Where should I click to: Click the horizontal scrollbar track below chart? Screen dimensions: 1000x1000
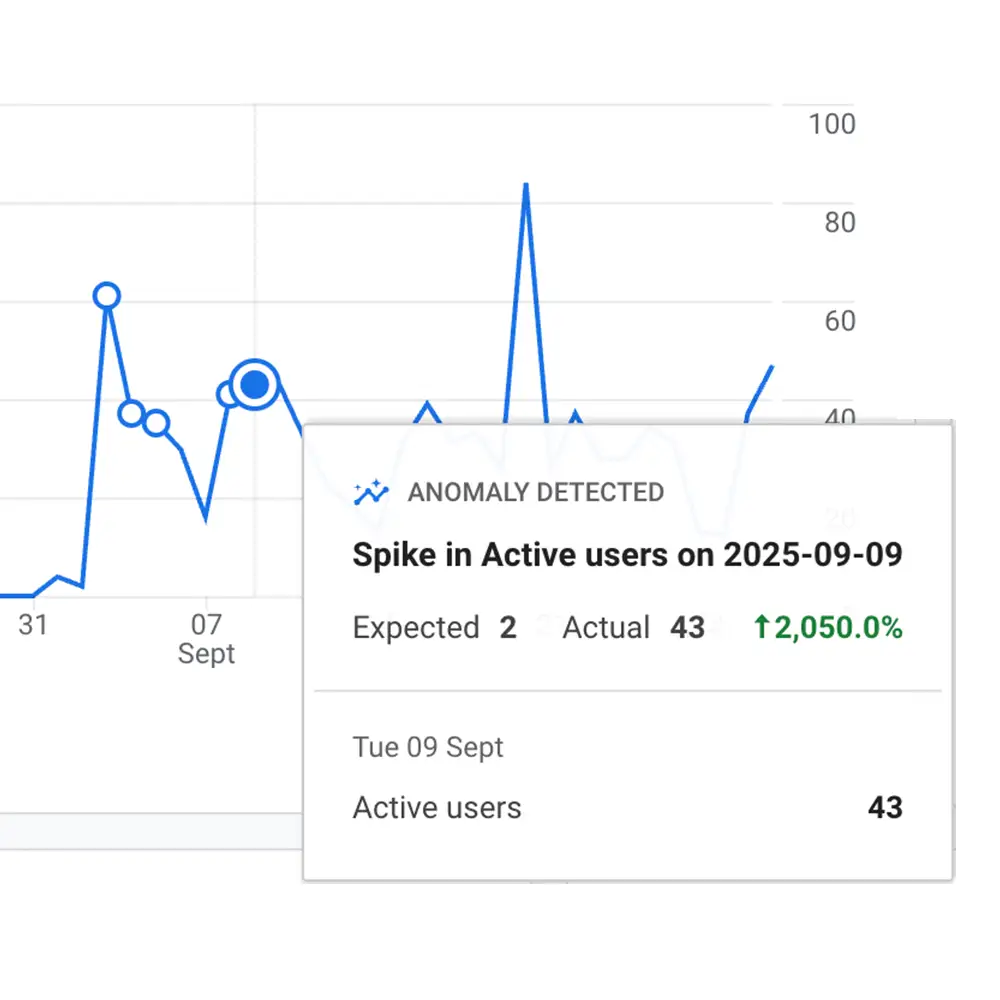pyautogui.click(x=150, y=829)
